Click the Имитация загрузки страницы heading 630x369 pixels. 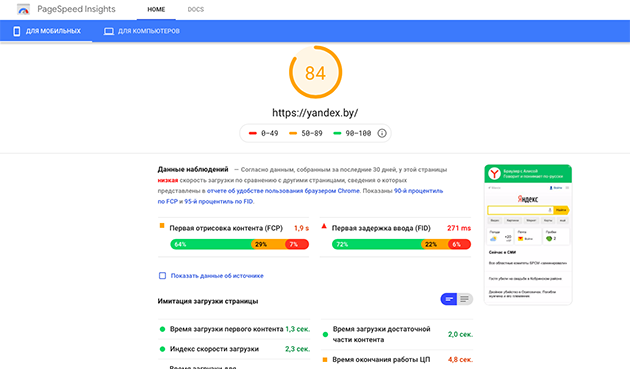208,301
